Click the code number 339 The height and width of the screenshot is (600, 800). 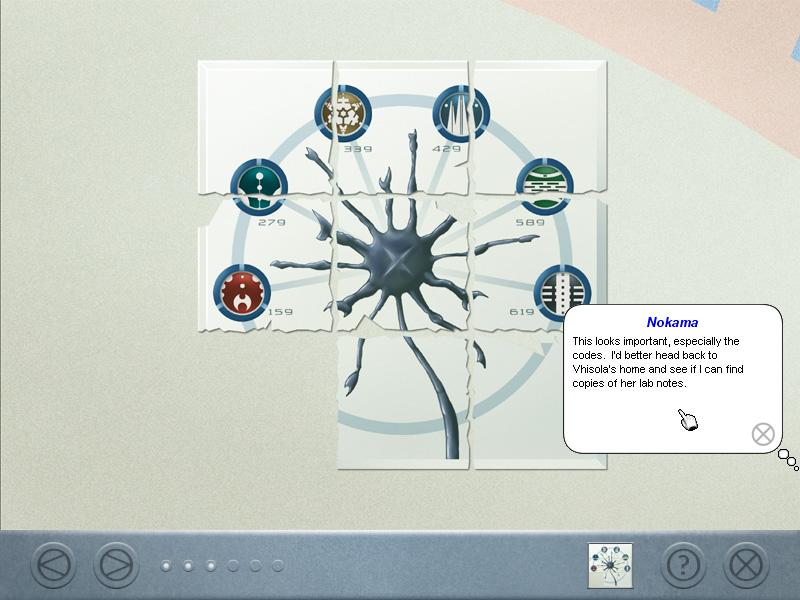click(x=358, y=149)
